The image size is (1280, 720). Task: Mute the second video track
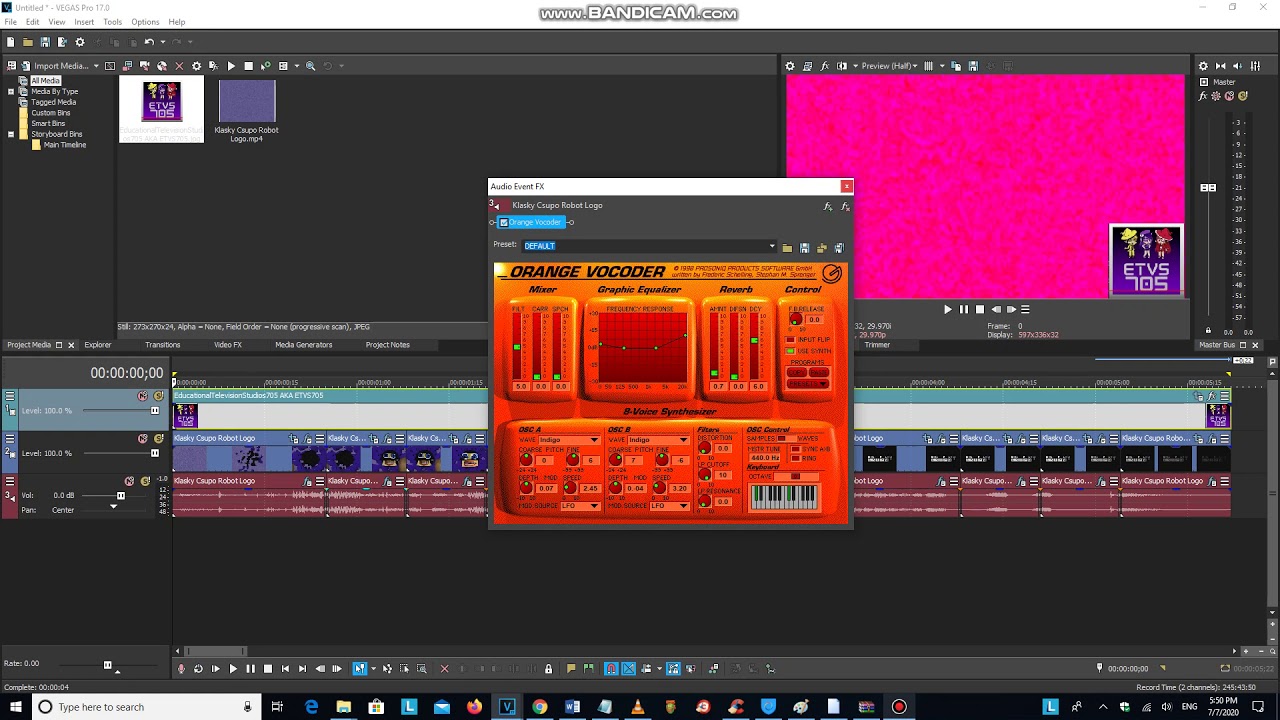142,439
